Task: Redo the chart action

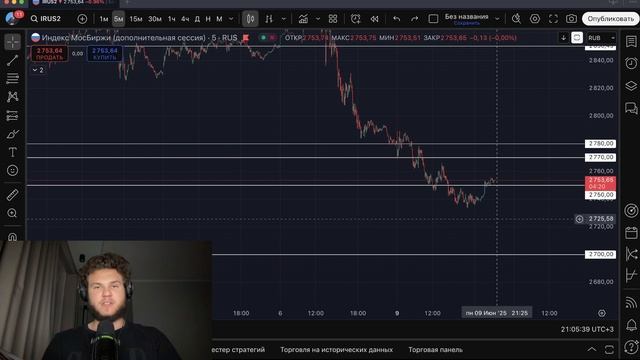Action: pyautogui.click(x=414, y=19)
